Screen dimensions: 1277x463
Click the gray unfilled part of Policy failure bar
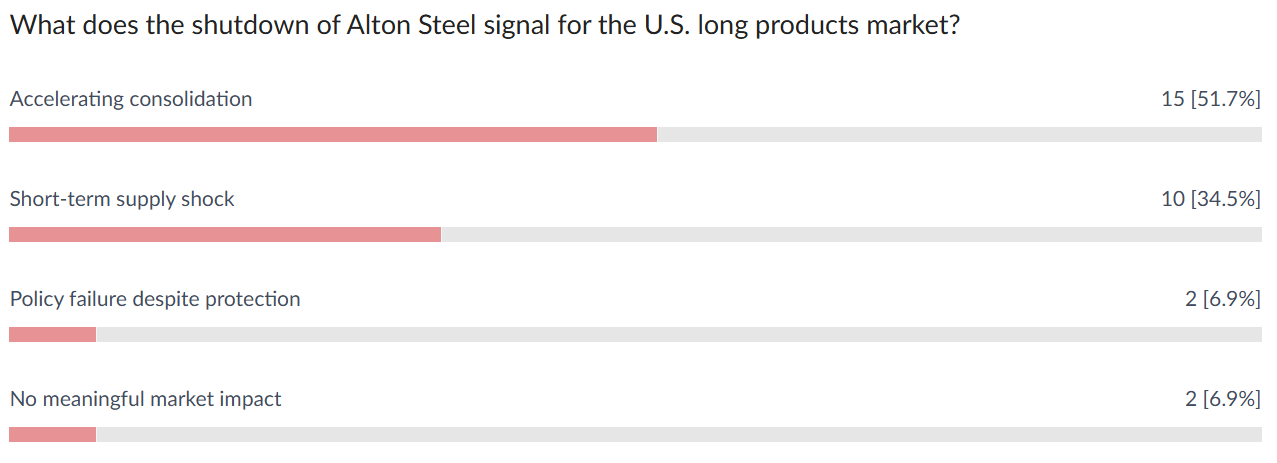tap(678, 334)
